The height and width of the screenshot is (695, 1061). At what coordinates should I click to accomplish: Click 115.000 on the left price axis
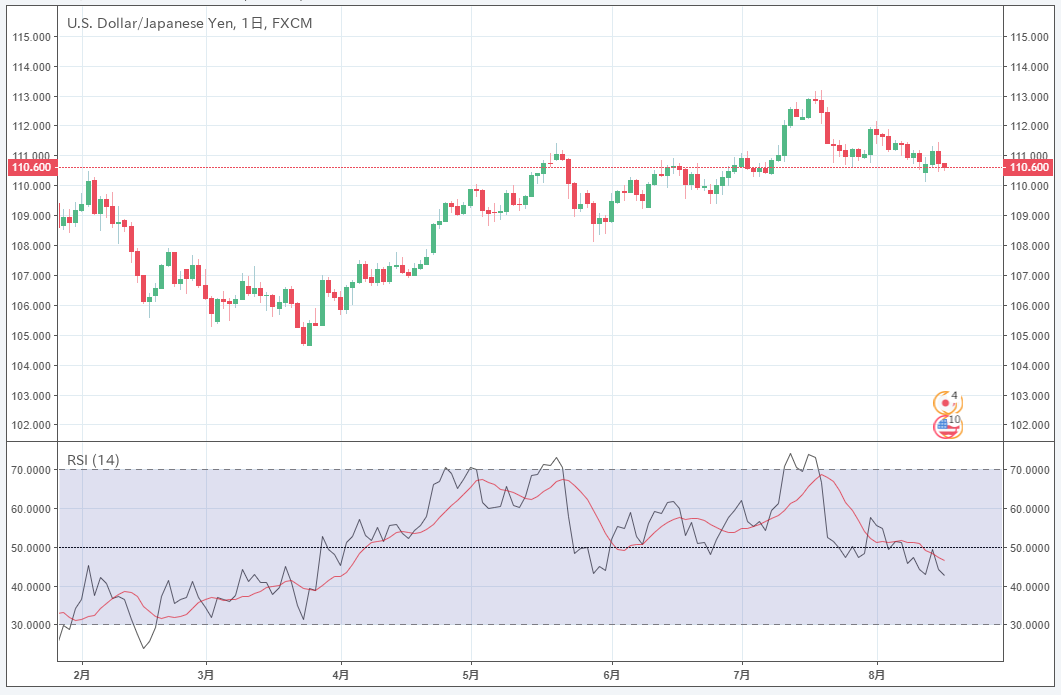pyautogui.click(x=32, y=37)
